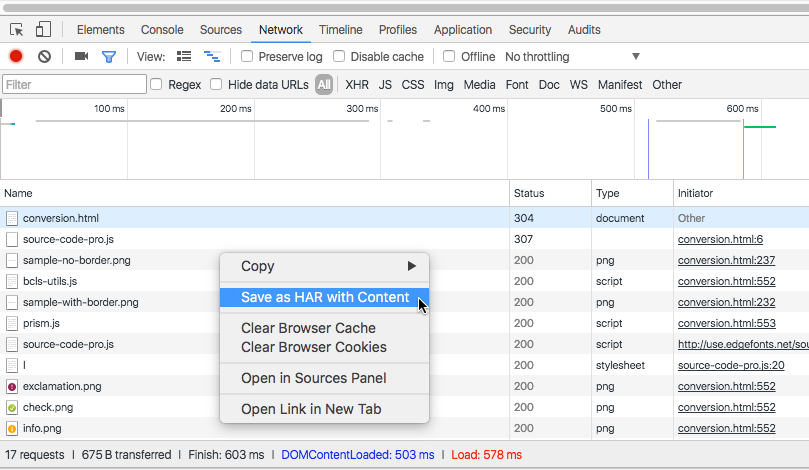Toggle the filter funnel icon

pyautogui.click(x=109, y=57)
